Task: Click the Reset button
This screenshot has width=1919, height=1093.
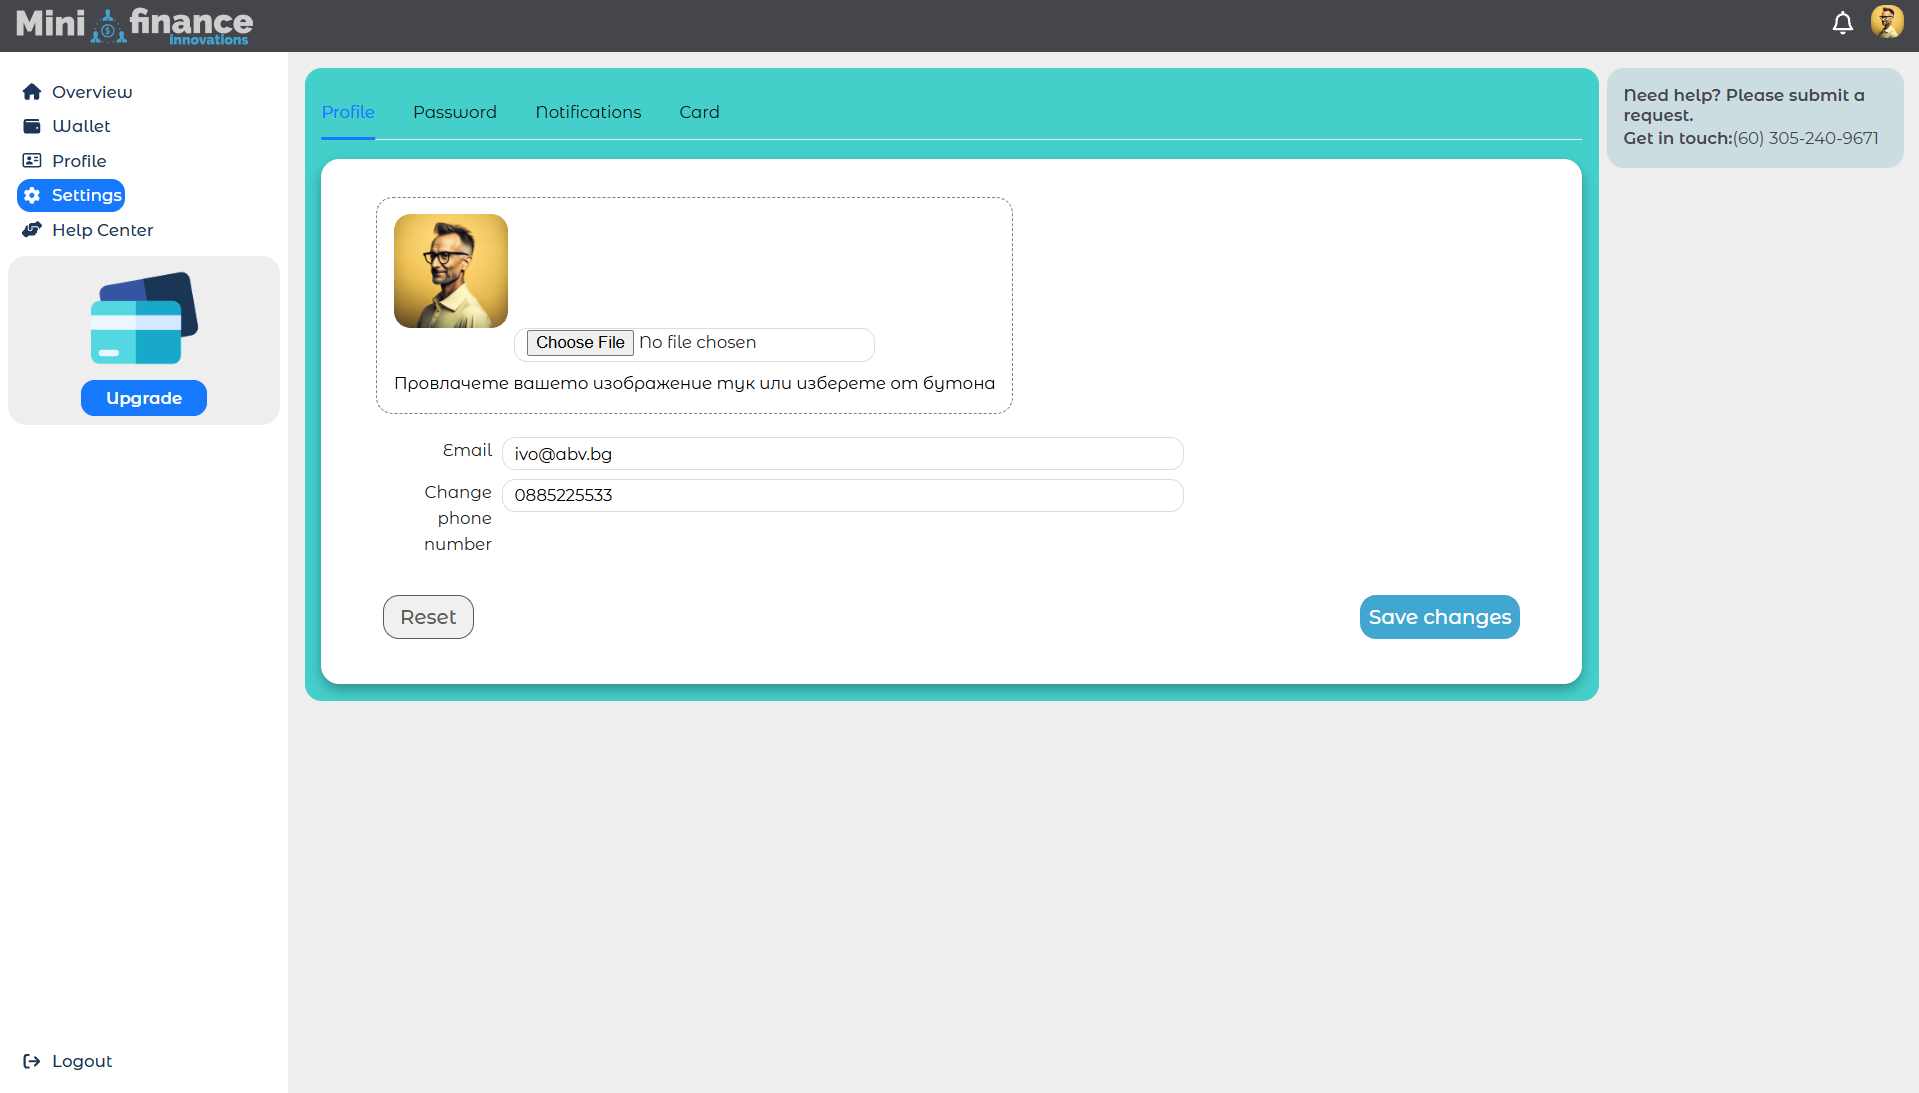Action: tap(428, 617)
